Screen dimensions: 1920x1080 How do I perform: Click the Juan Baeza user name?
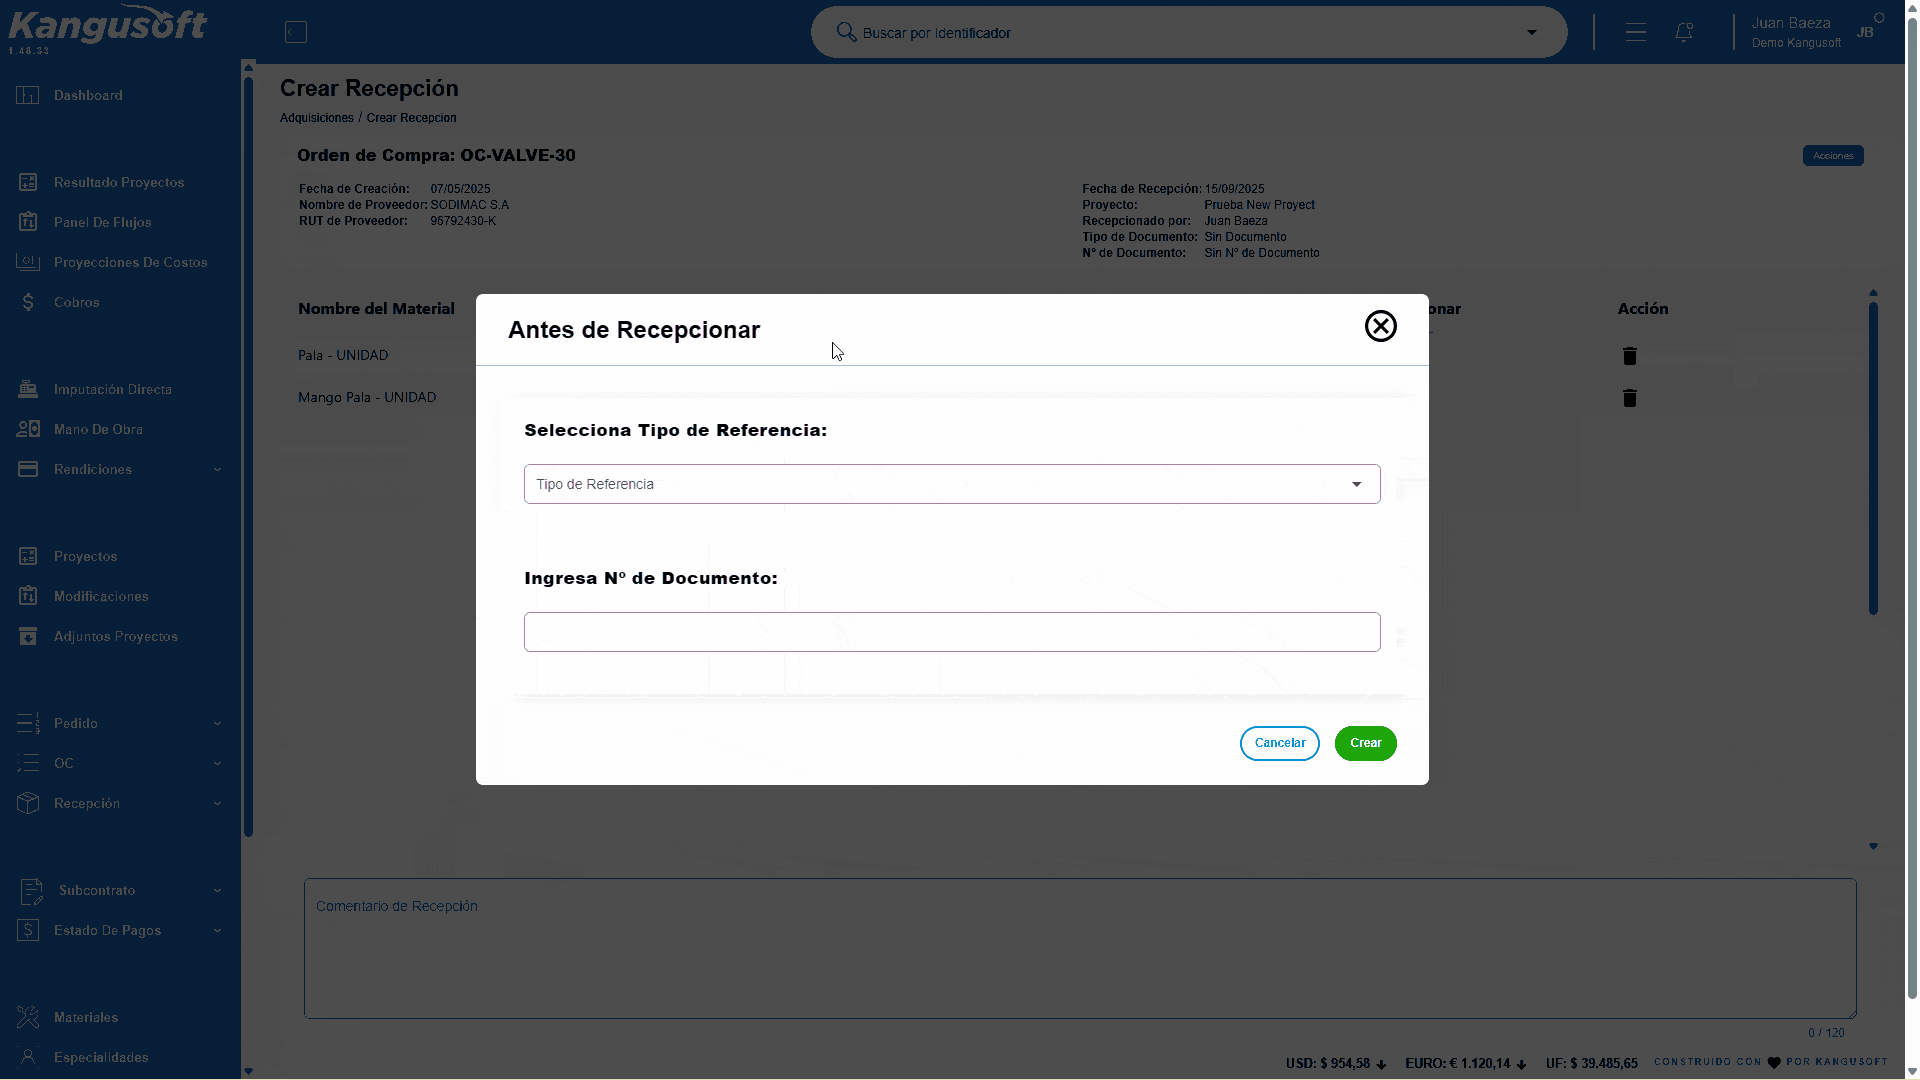click(x=1791, y=23)
